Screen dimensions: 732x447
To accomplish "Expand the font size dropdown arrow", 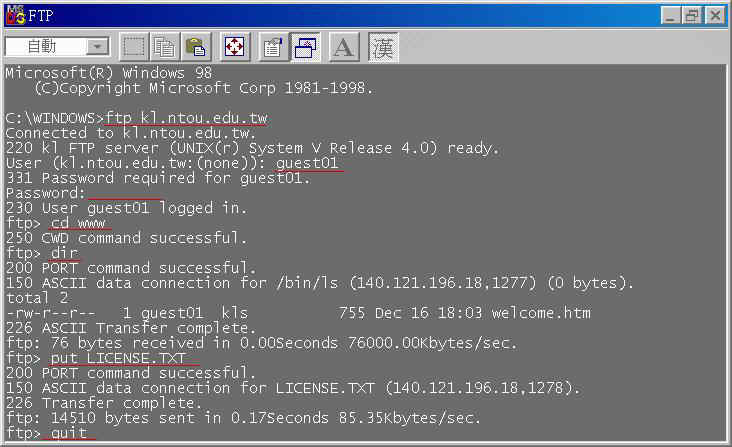I will tap(97, 47).
